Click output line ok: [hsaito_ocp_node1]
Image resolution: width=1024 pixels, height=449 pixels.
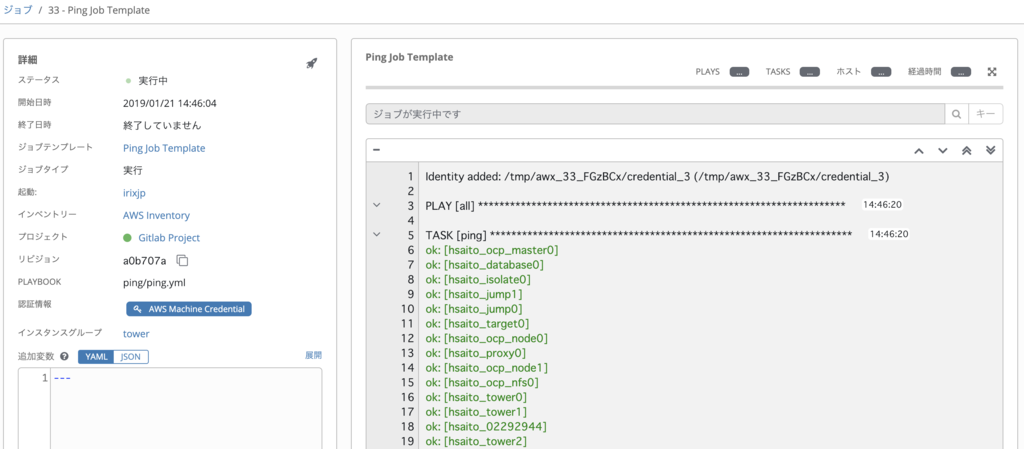pos(487,367)
